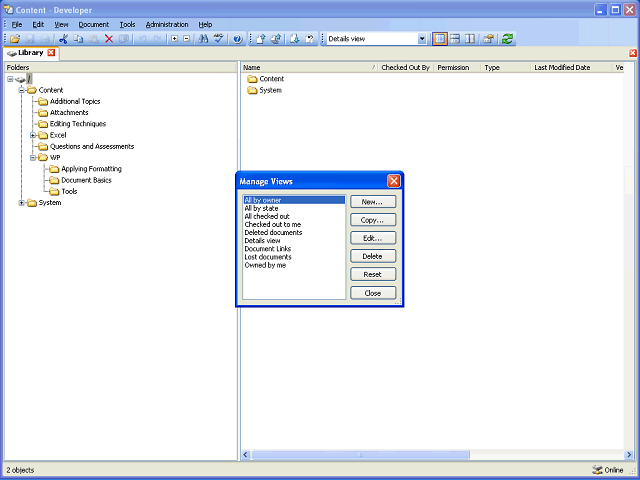
Task: Refresh the library with green arrows icon
Action: (x=507, y=39)
